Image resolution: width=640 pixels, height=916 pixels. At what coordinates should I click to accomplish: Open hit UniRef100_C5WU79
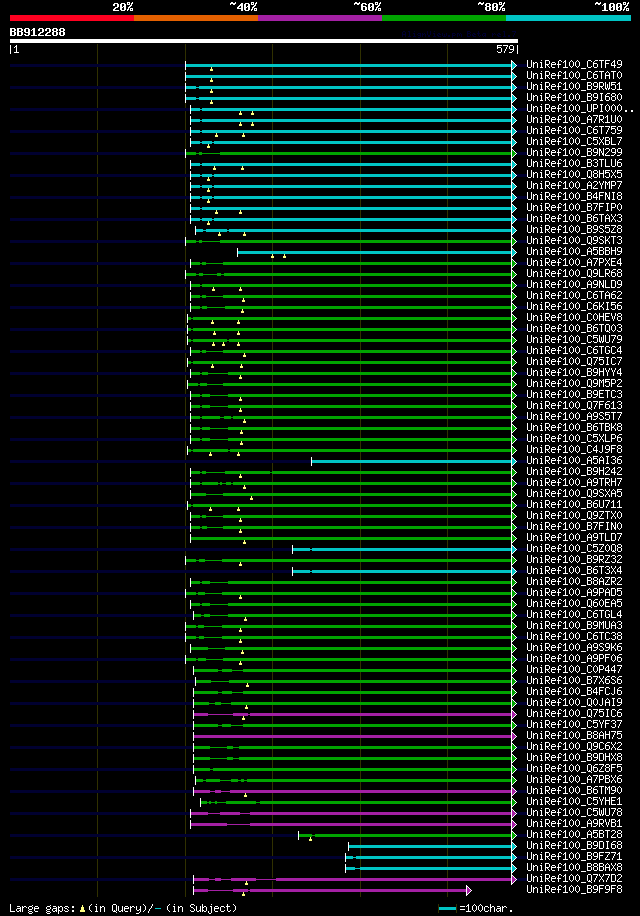[x=574, y=339]
